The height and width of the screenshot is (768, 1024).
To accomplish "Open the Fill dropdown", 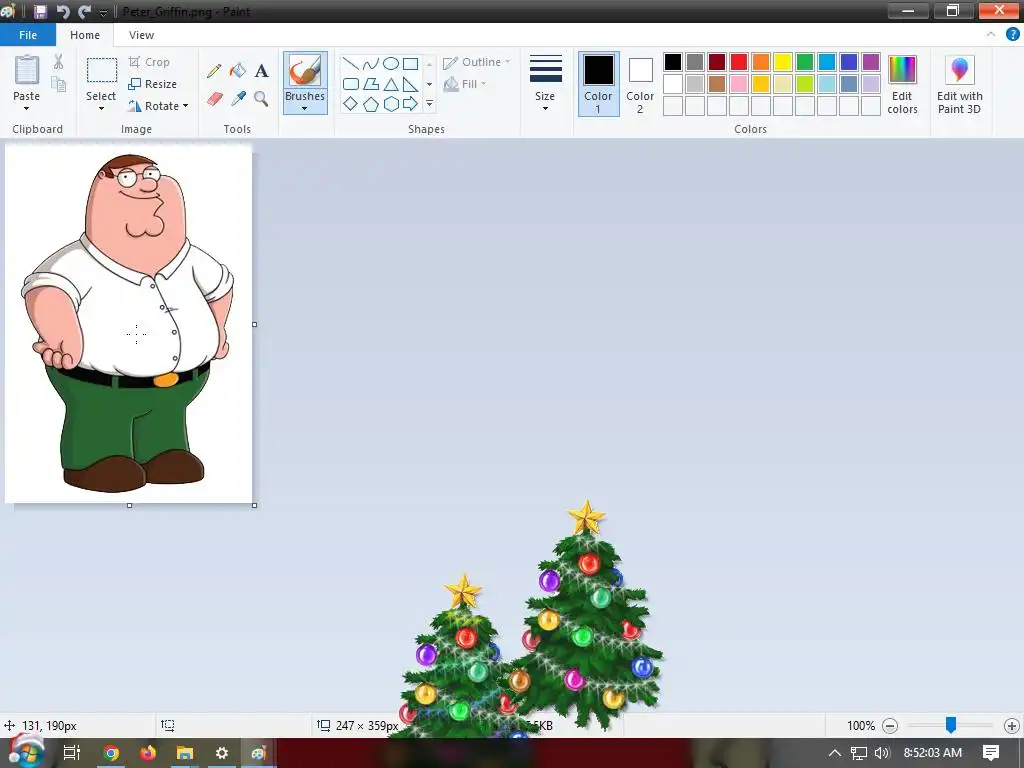I will pos(465,84).
